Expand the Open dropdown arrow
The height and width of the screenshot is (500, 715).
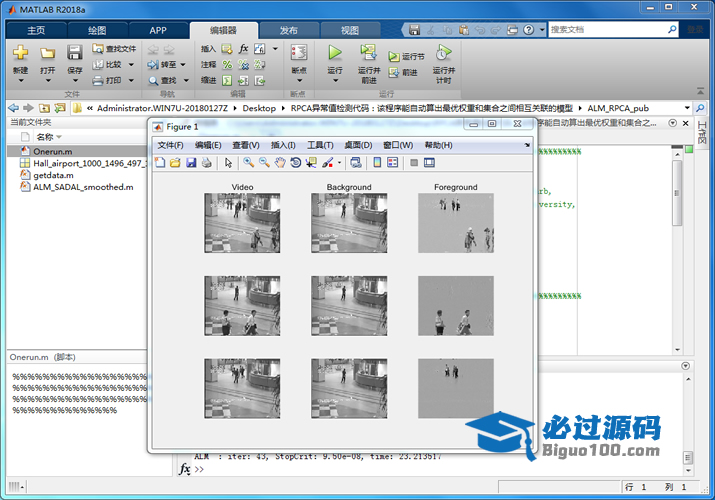[x=48, y=81]
